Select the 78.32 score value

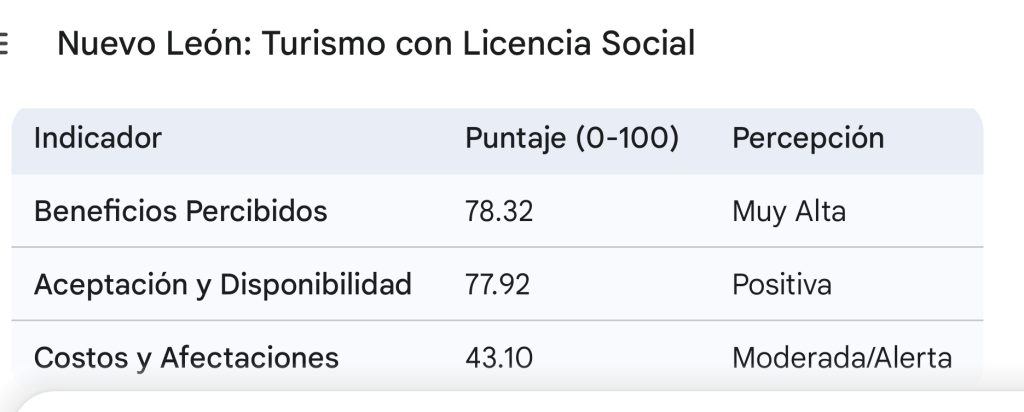[498, 212]
